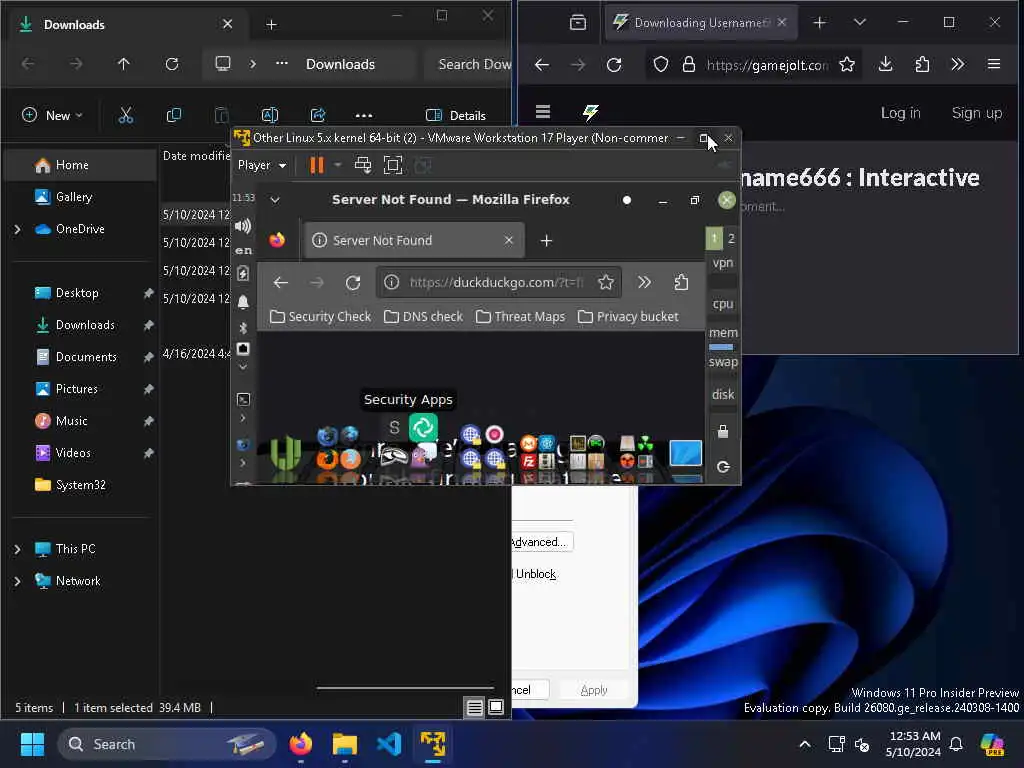Click the vpn monitor in guest panel
1024x768 pixels.
pyautogui.click(x=722, y=263)
